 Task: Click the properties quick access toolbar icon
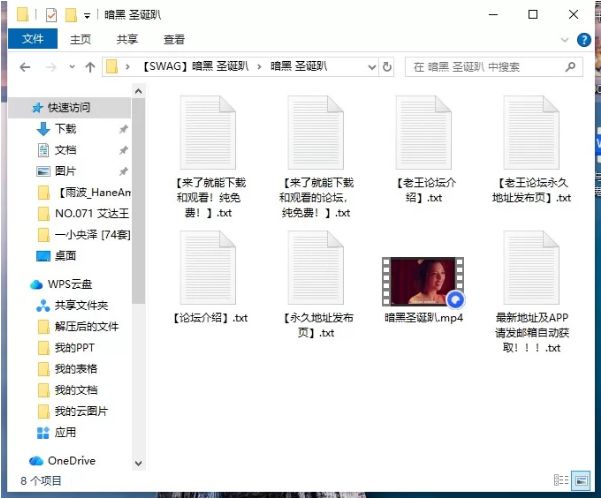point(51,15)
